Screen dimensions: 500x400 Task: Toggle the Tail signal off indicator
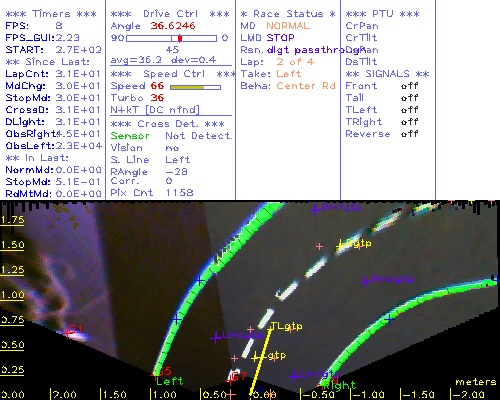409,98
